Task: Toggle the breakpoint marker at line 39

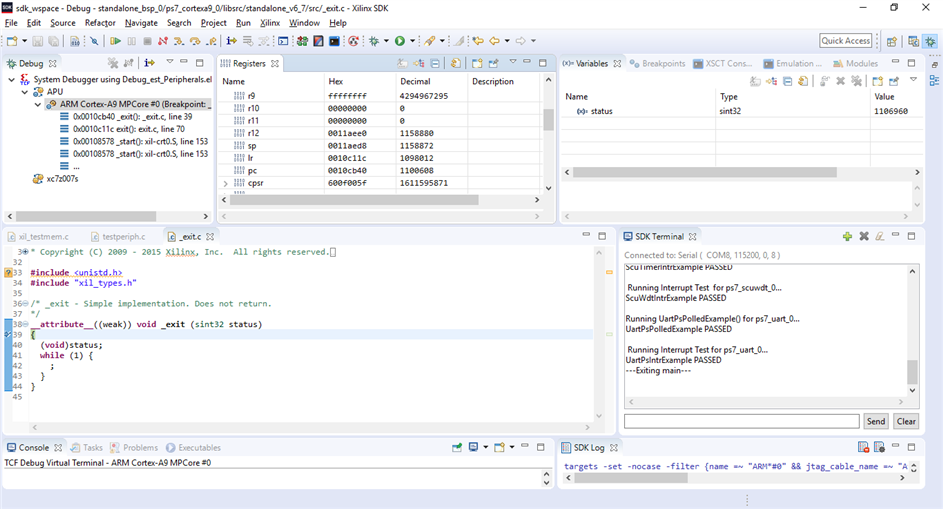Action: [x=8, y=334]
